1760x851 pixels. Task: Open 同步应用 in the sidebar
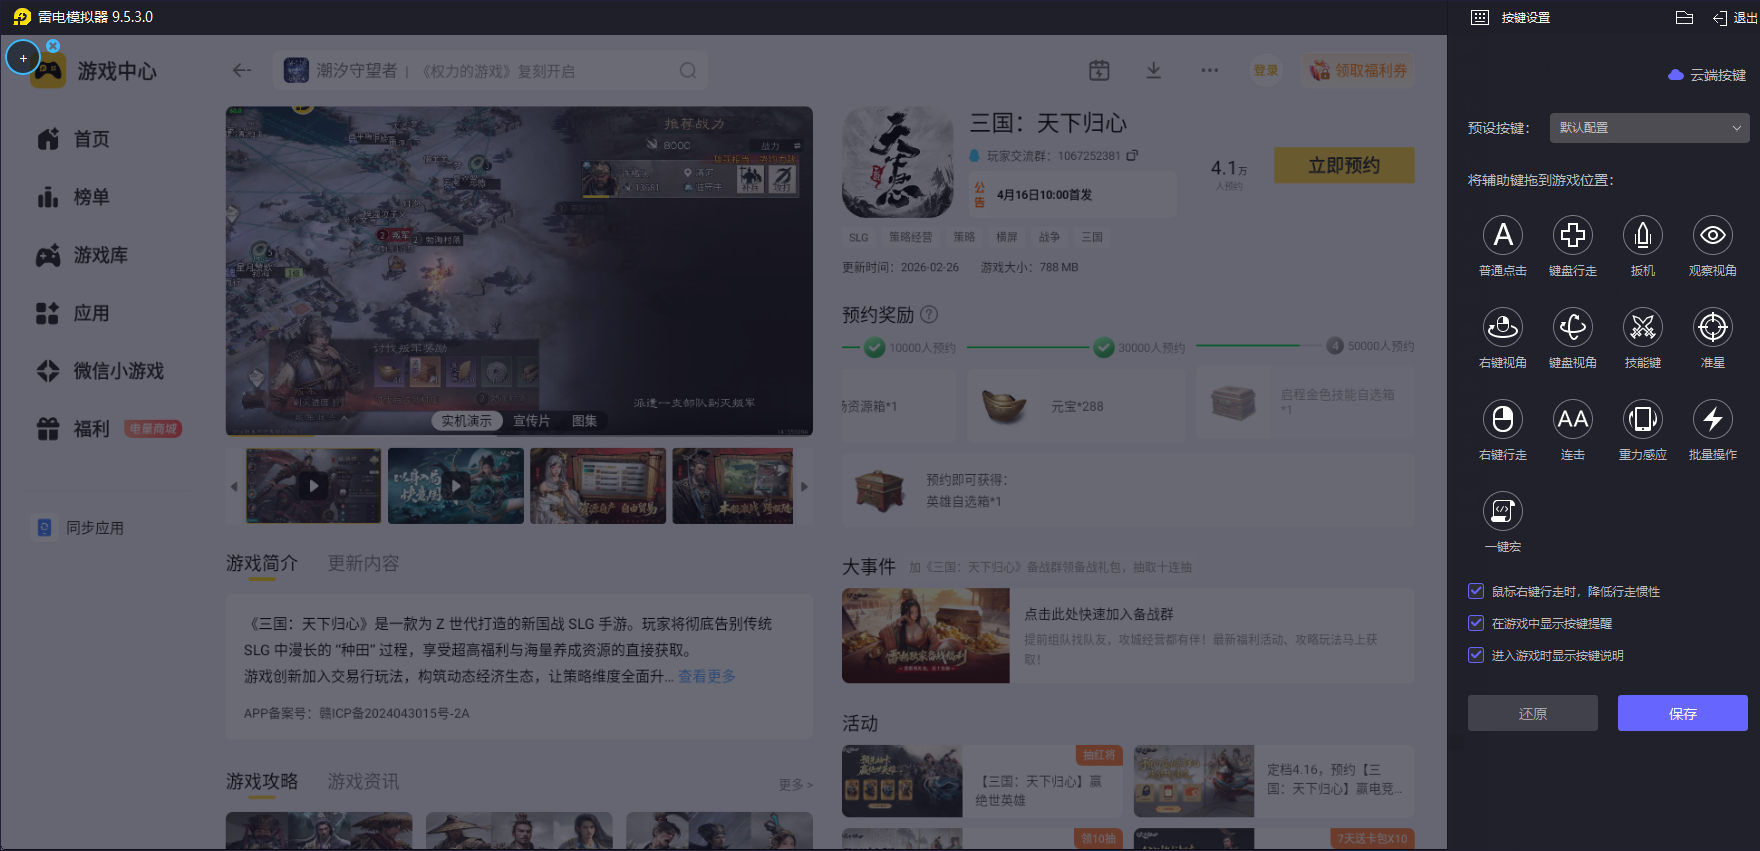[x=80, y=527]
